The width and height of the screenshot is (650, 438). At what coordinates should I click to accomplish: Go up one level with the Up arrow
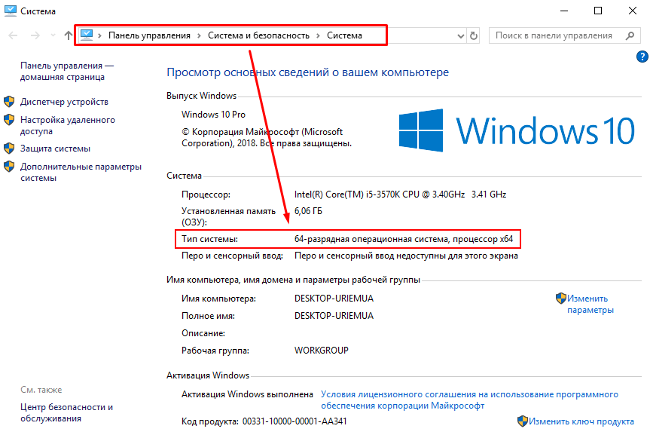[67, 35]
